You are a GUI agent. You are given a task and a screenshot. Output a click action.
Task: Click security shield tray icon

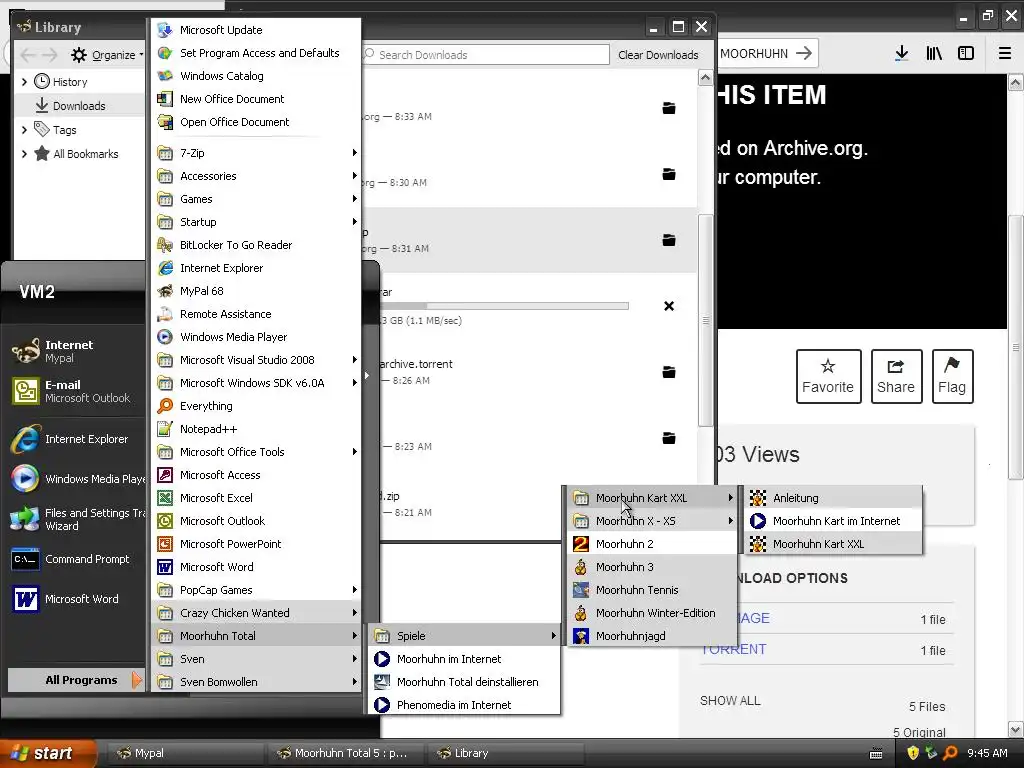click(x=913, y=753)
